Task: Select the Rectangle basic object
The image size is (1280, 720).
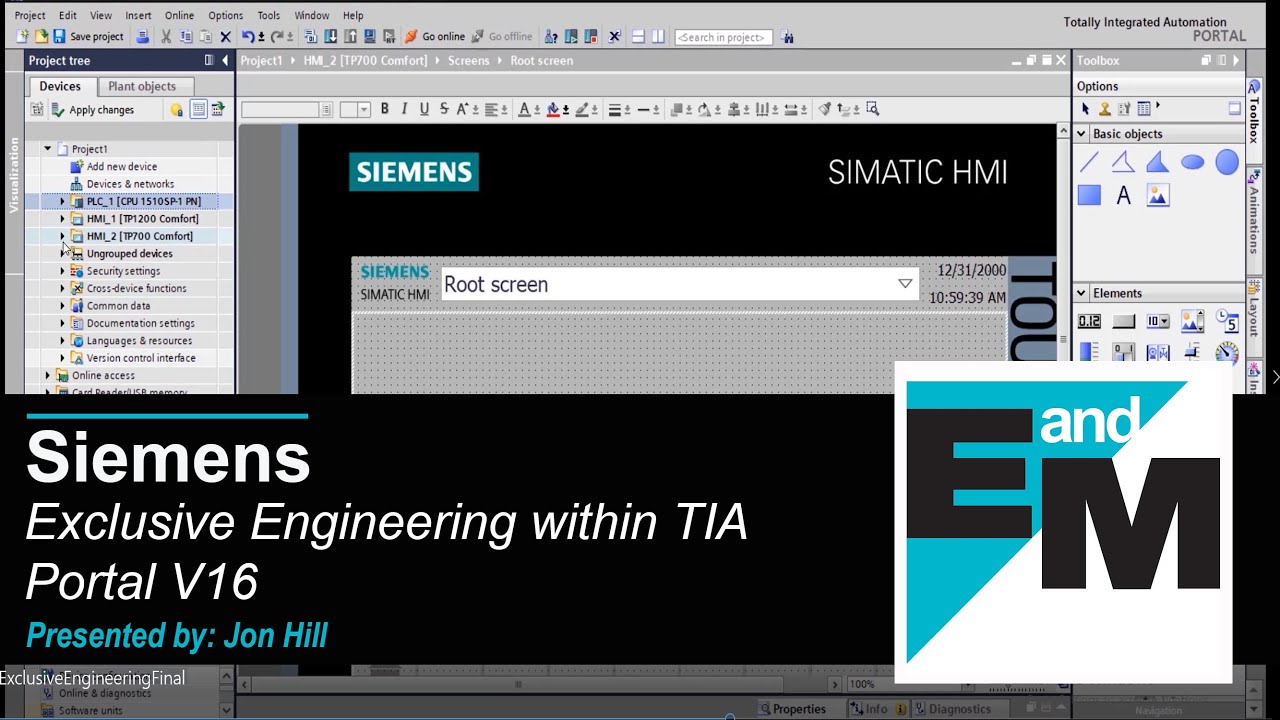Action: pyautogui.click(x=1089, y=196)
